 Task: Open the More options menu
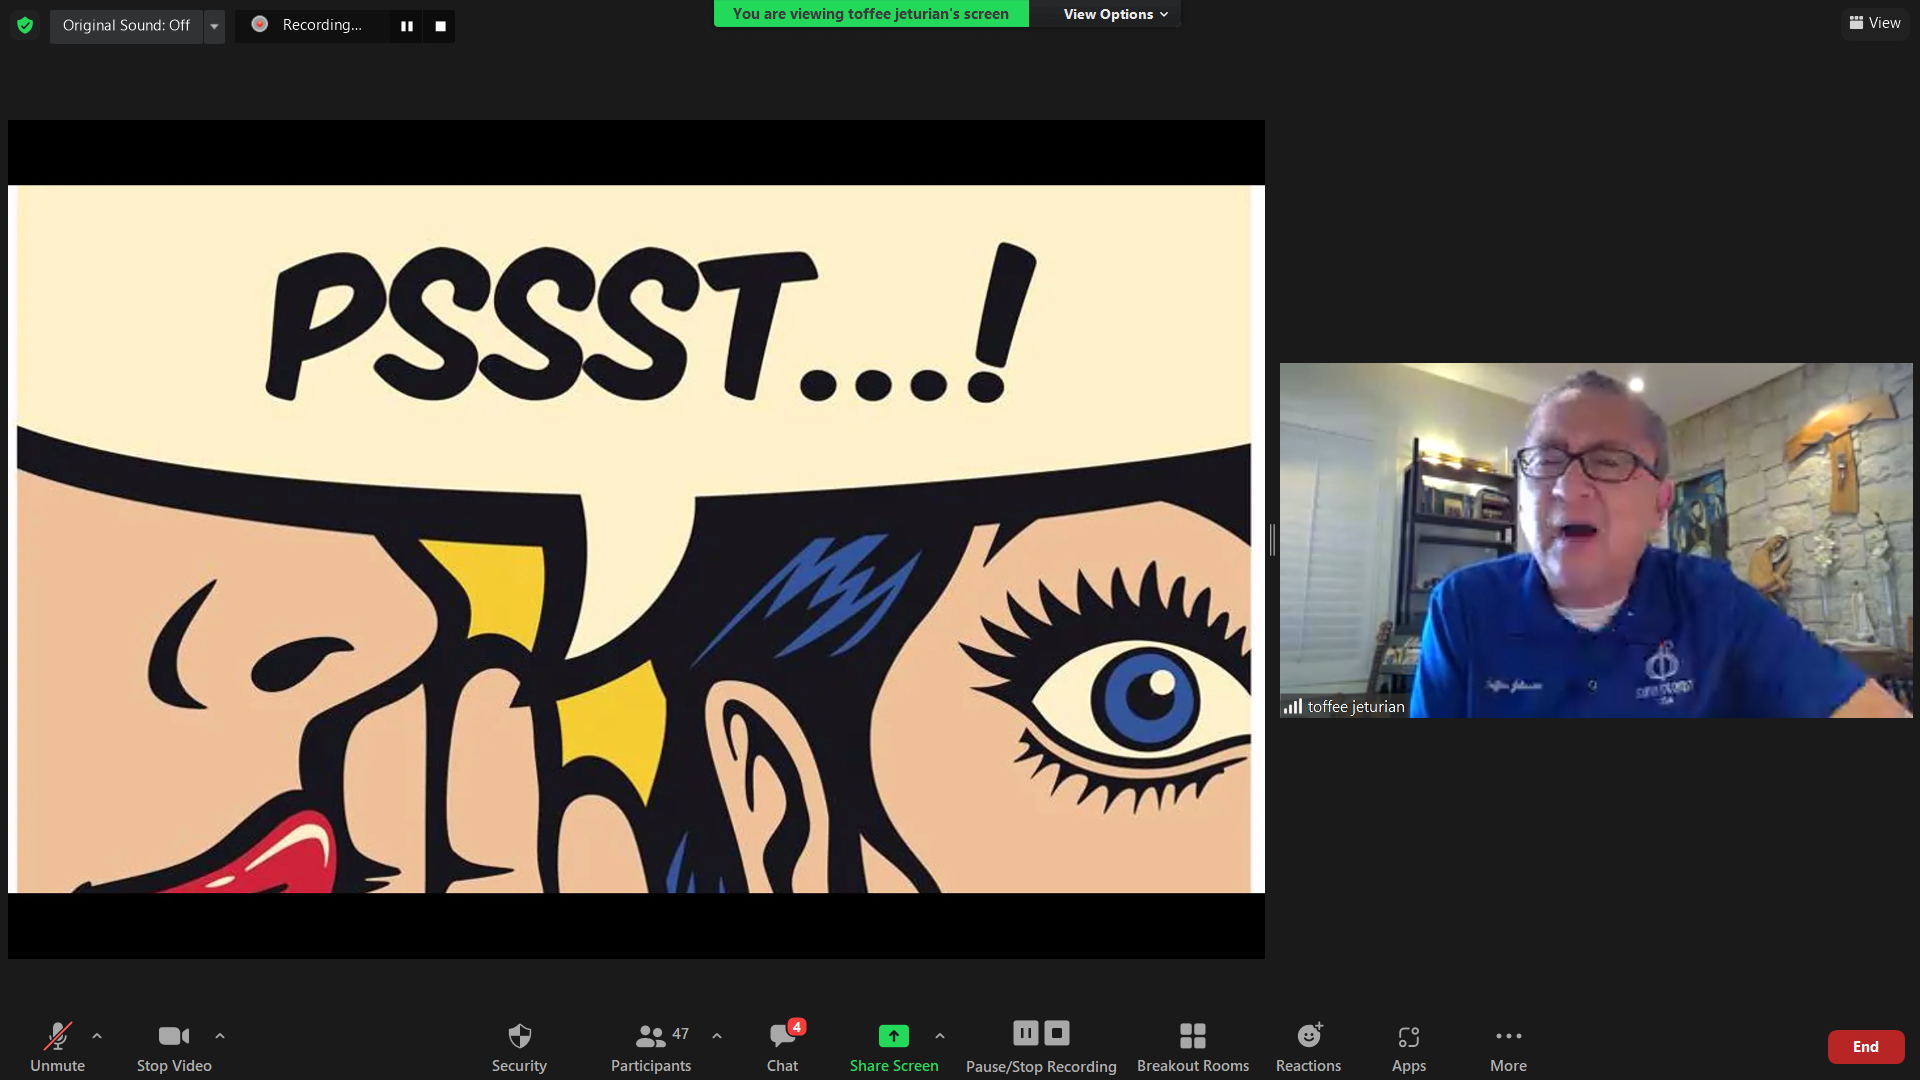[1508, 1046]
